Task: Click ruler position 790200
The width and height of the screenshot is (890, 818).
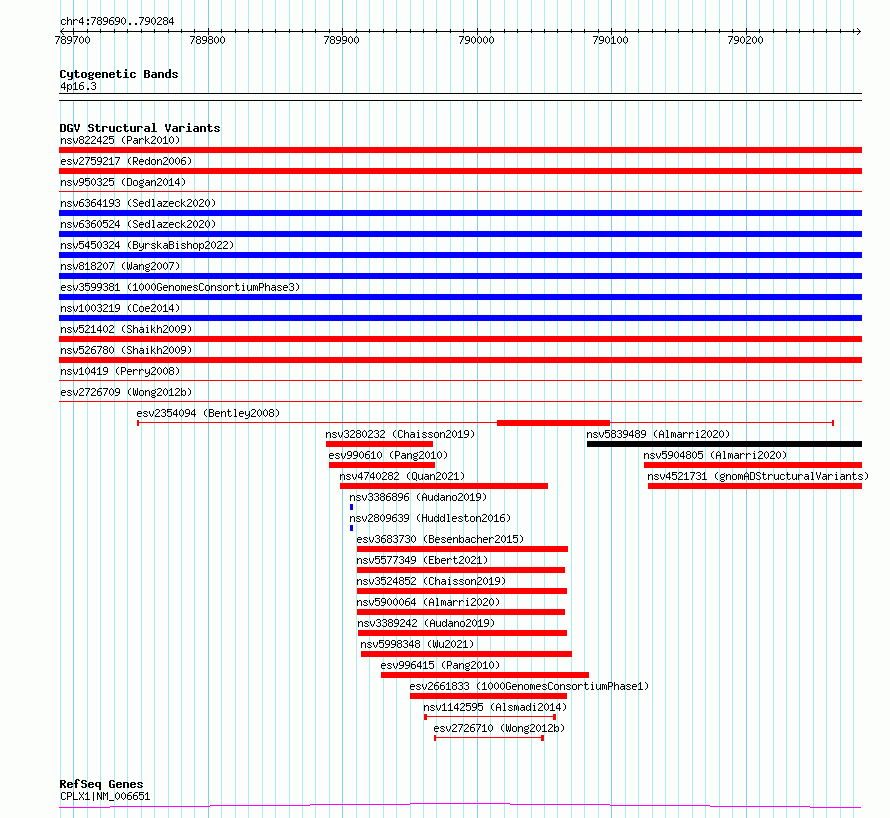Action: [745, 40]
